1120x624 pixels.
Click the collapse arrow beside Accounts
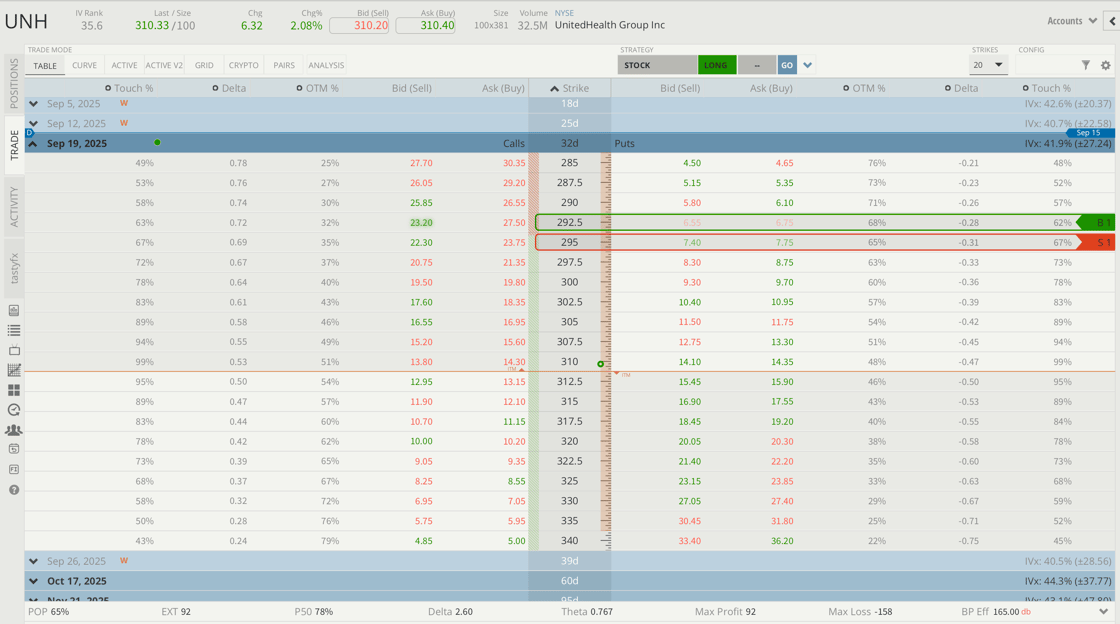point(1111,21)
